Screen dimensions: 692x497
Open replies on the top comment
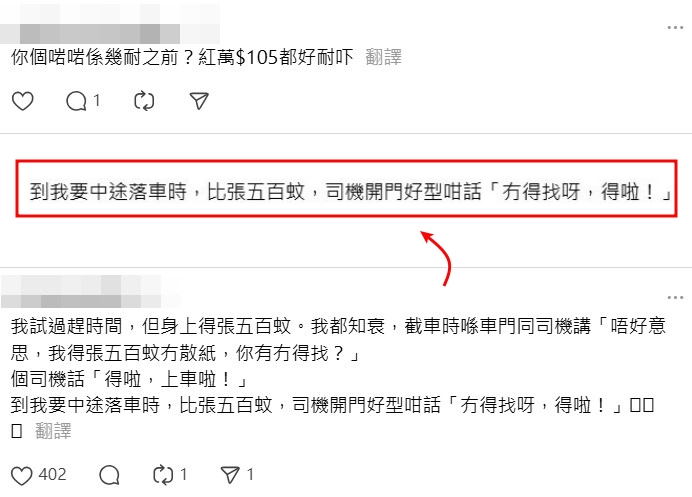click(x=76, y=101)
